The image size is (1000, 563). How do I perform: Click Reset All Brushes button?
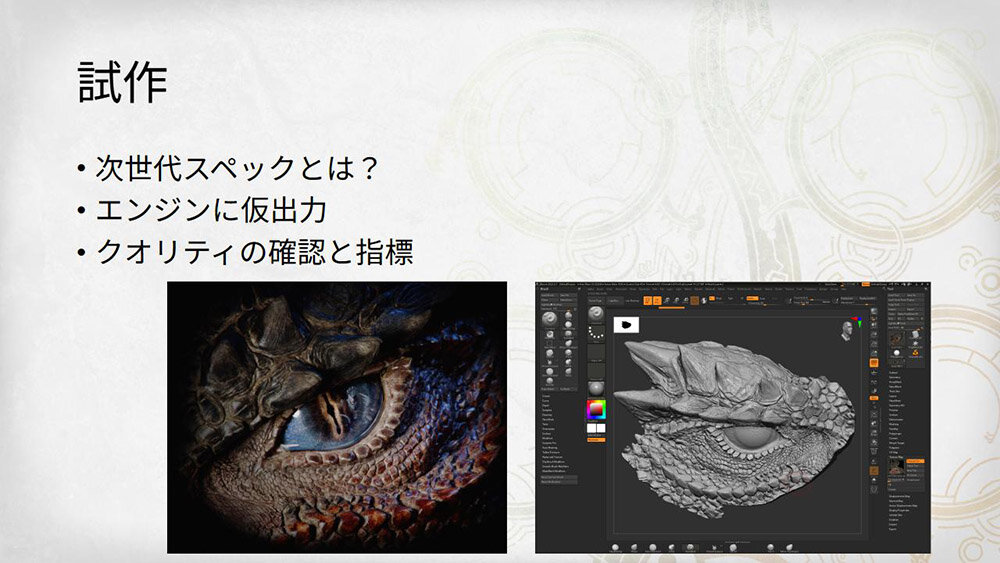tap(559, 482)
